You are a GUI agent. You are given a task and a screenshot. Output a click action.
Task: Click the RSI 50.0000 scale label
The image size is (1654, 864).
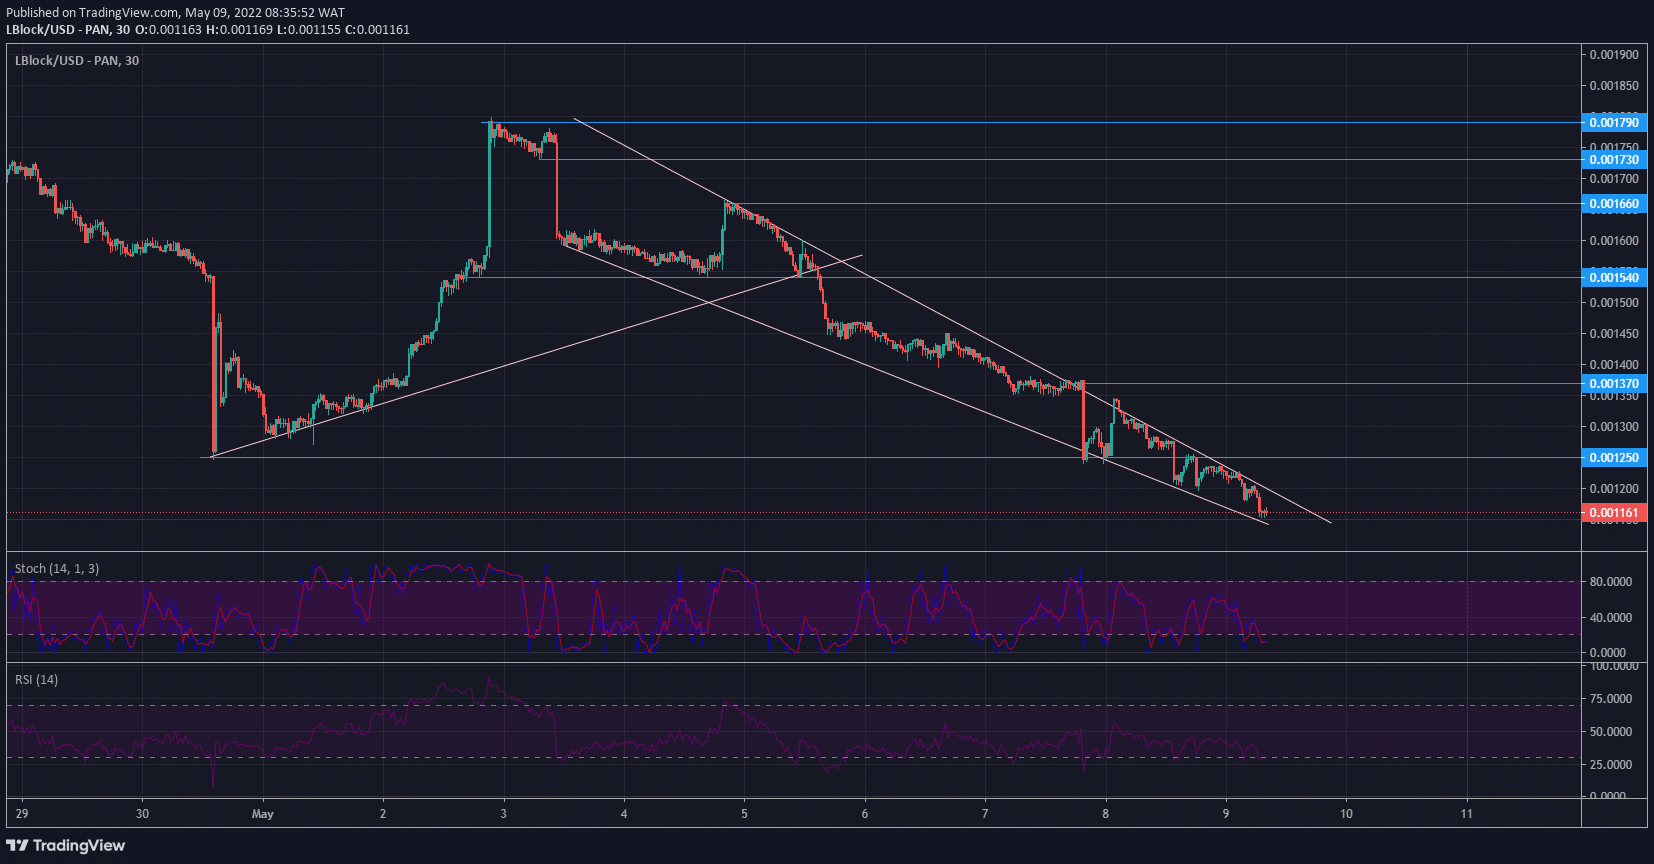point(1610,732)
